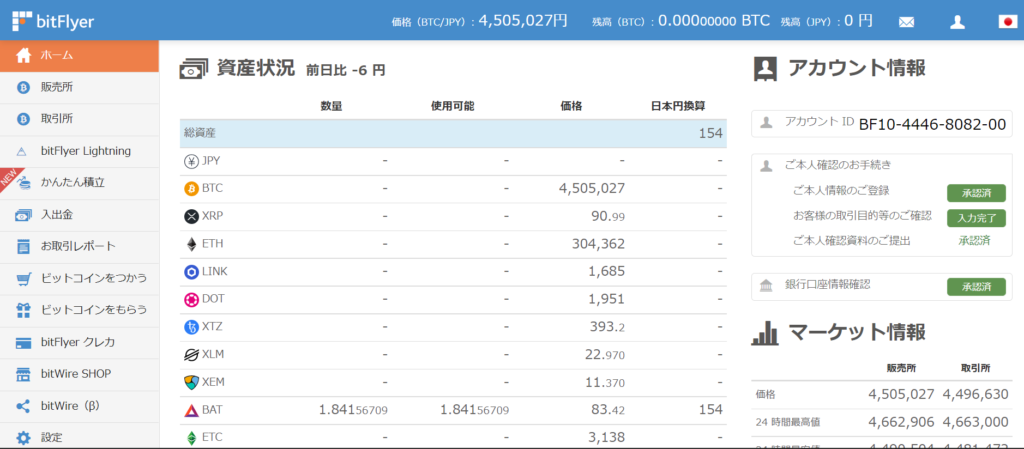Click the 入出金 money icon

pyautogui.click(x=24, y=215)
